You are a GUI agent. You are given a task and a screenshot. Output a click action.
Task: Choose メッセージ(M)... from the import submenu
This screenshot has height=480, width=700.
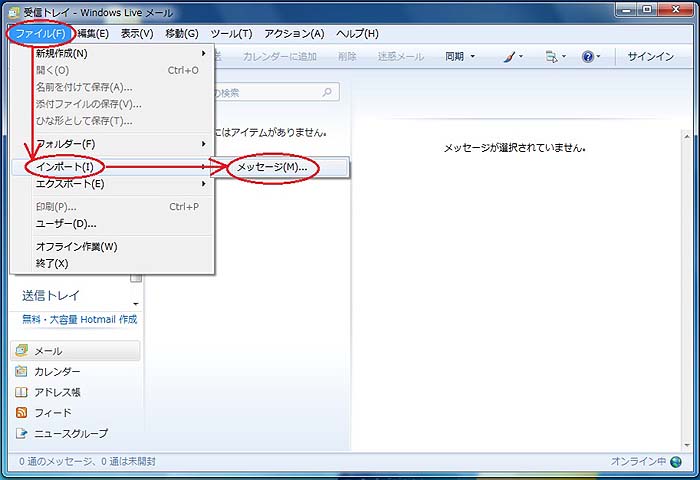[x=272, y=167]
